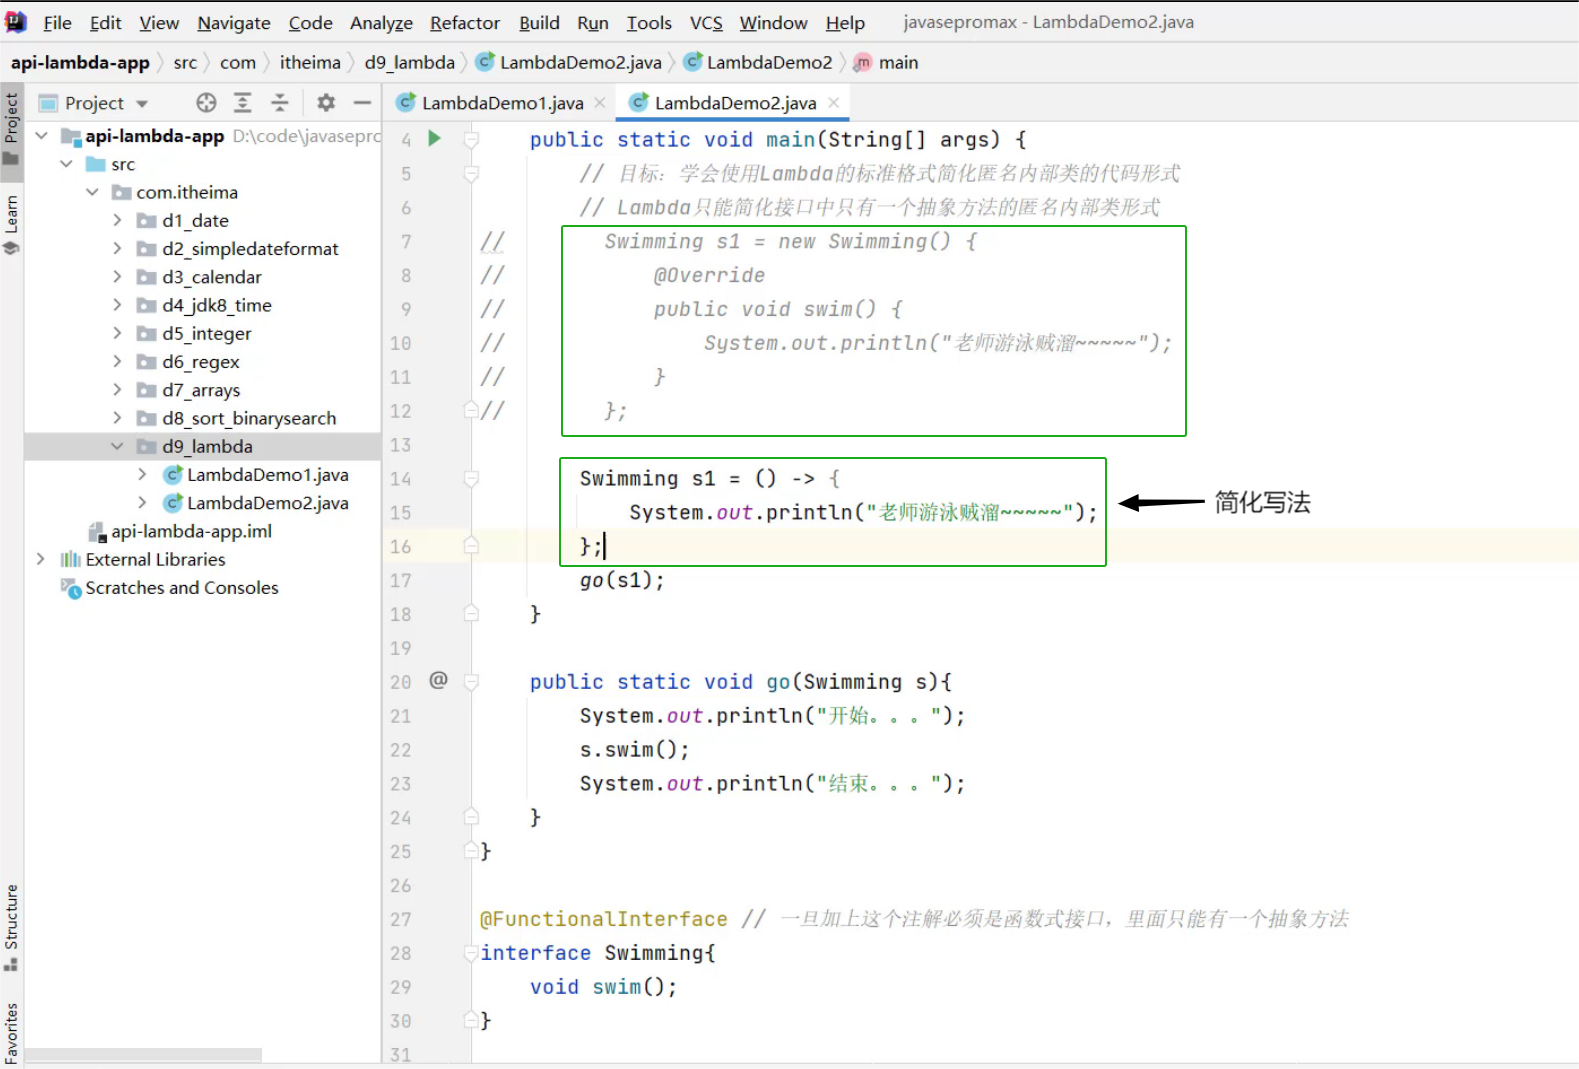1579x1069 pixels.
Task: Click LambdaDemo2.java breadcrumb
Action: click(x=570, y=63)
